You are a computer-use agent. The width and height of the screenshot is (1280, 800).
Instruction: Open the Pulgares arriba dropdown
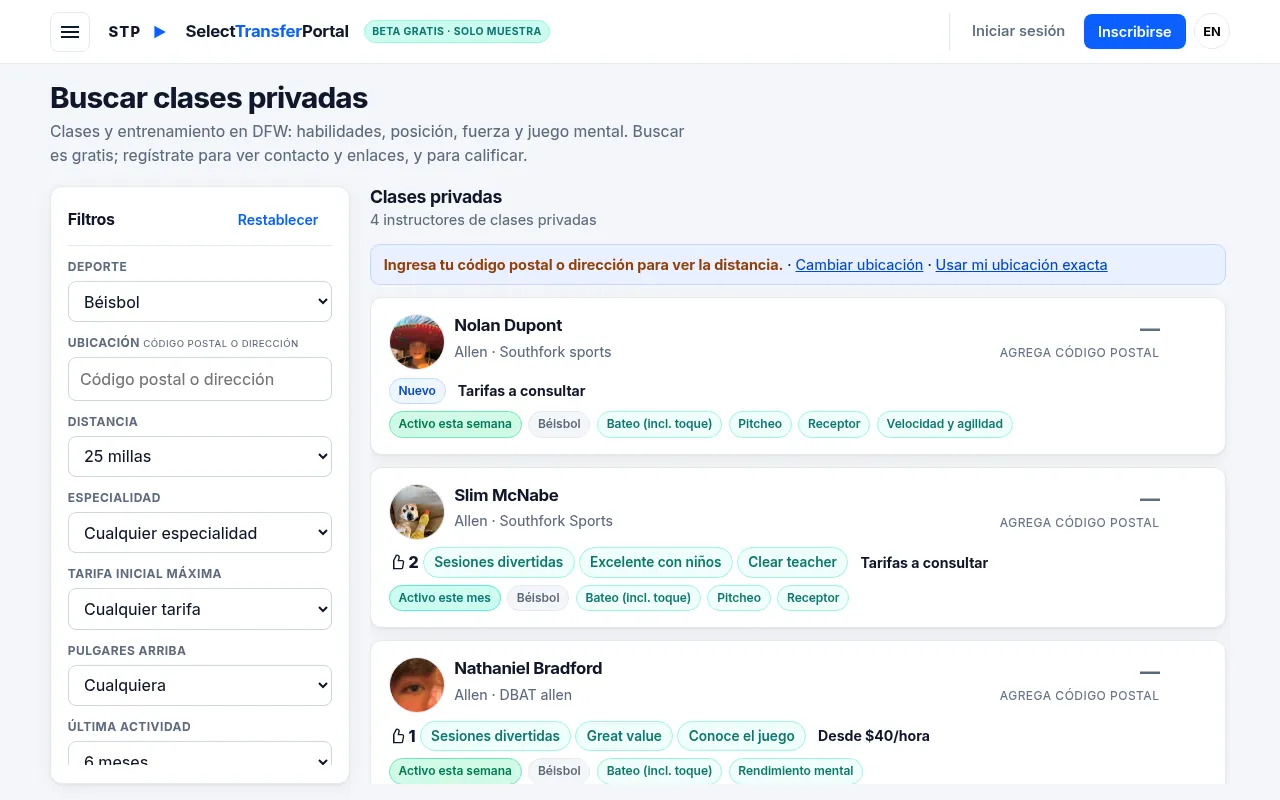(x=200, y=685)
